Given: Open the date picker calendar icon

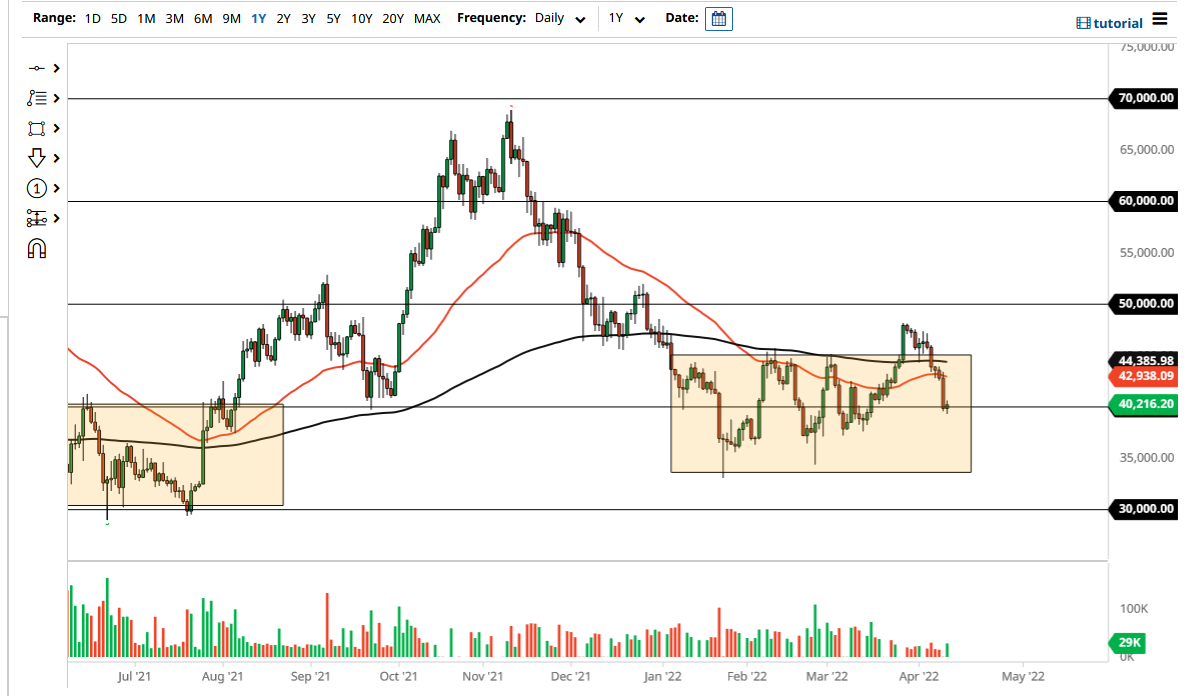Looking at the screenshot, I should pos(718,18).
